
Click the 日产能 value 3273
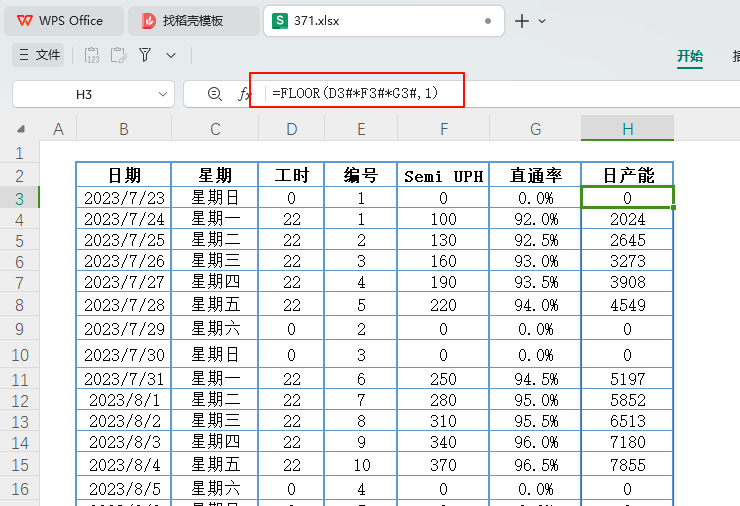coord(627,261)
